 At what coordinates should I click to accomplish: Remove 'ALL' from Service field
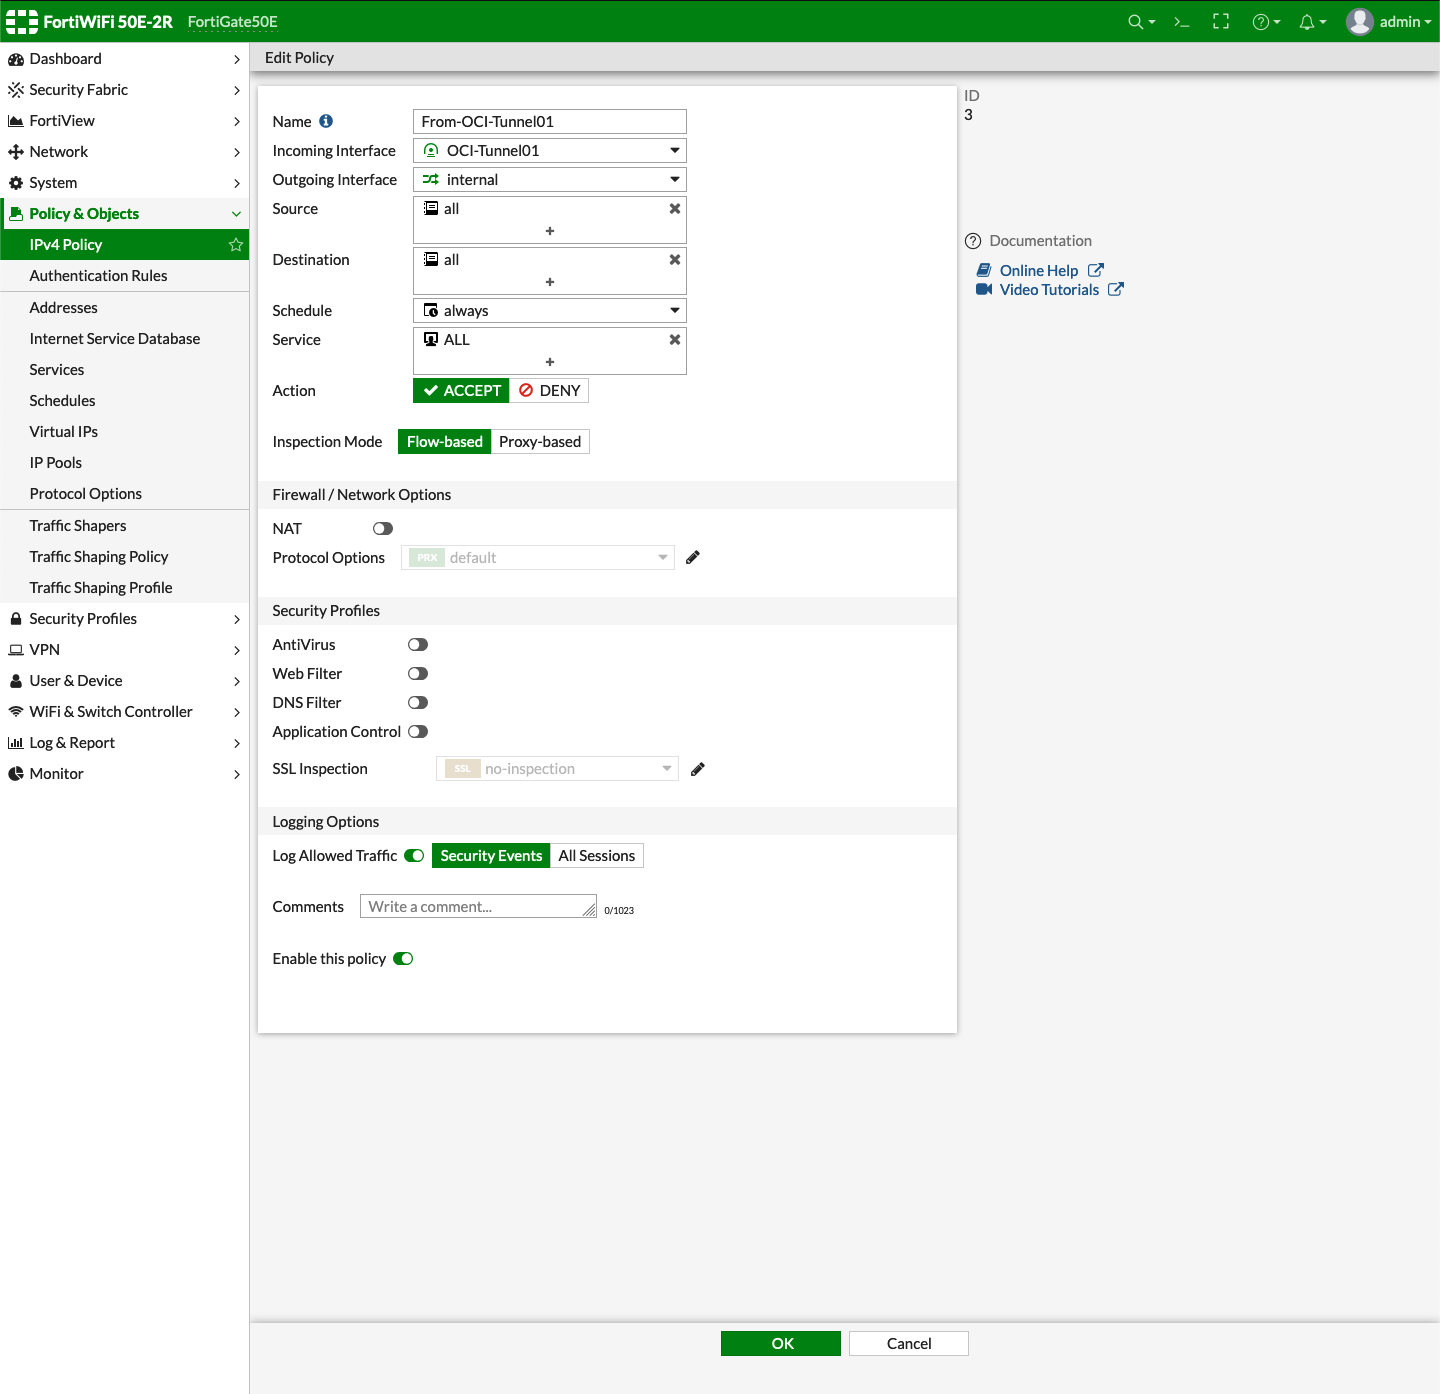point(675,340)
